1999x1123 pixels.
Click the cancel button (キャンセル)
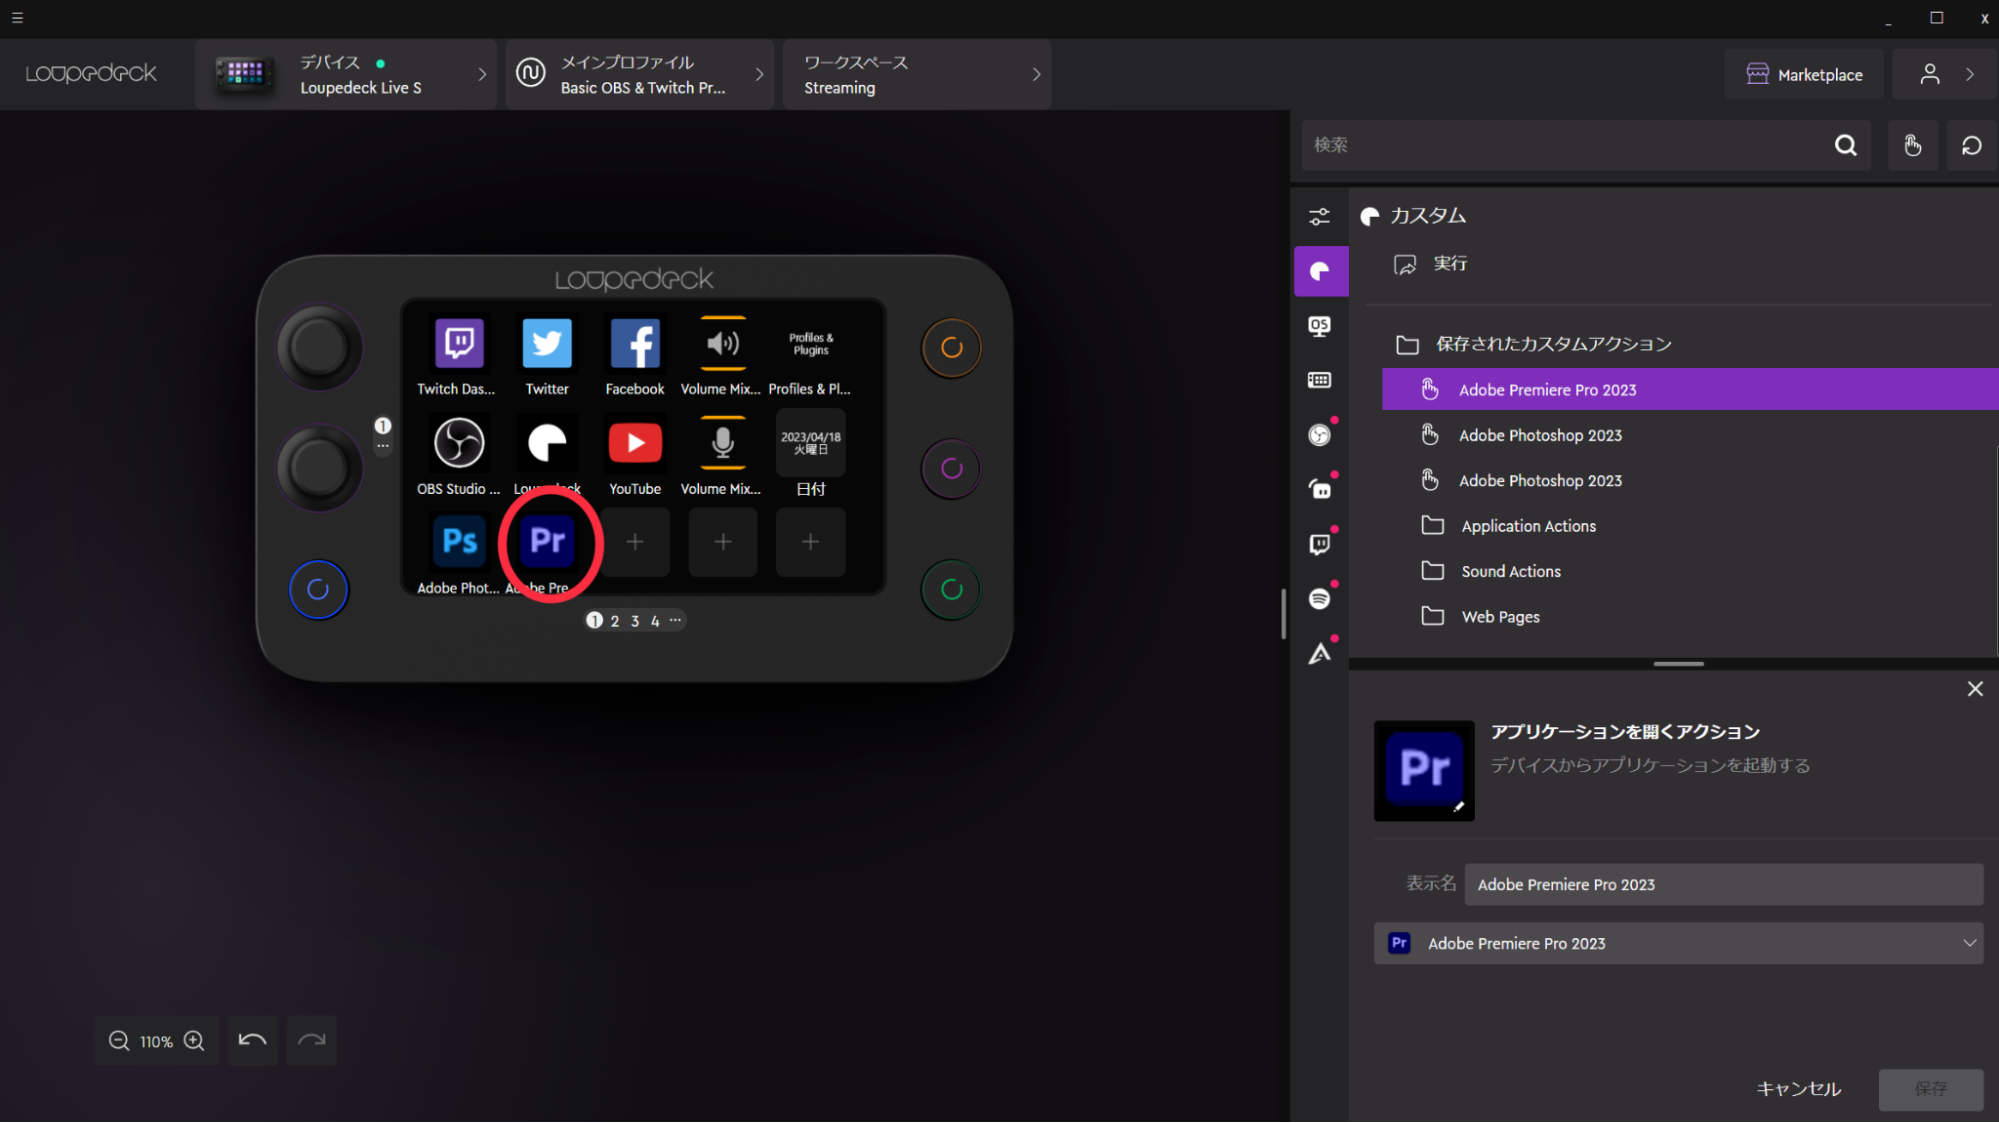tap(1798, 1089)
